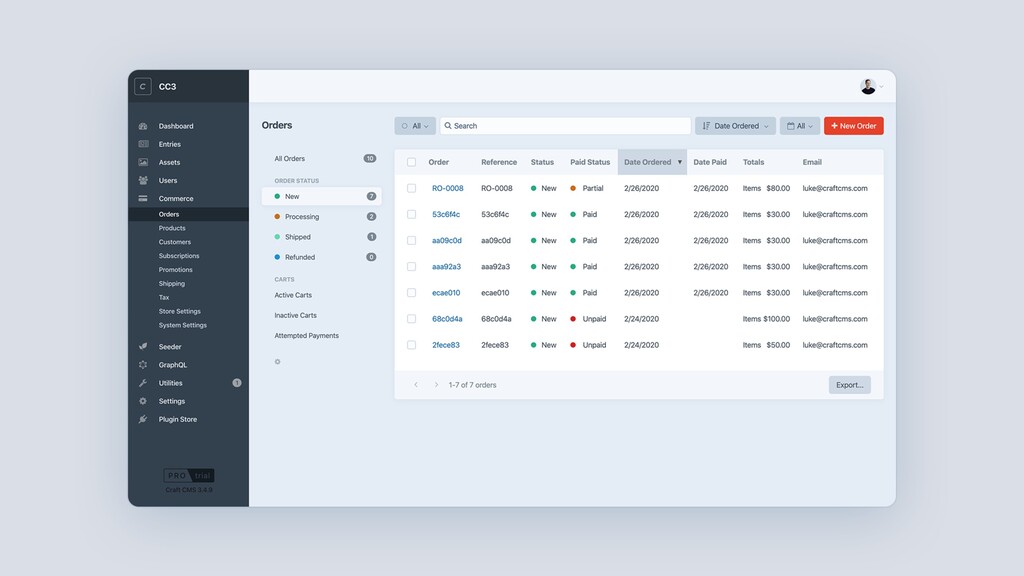Click the Entries newspaper icon
Viewport: 1024px width, 576px height.
pyautogui.click(x=143, y=144)
